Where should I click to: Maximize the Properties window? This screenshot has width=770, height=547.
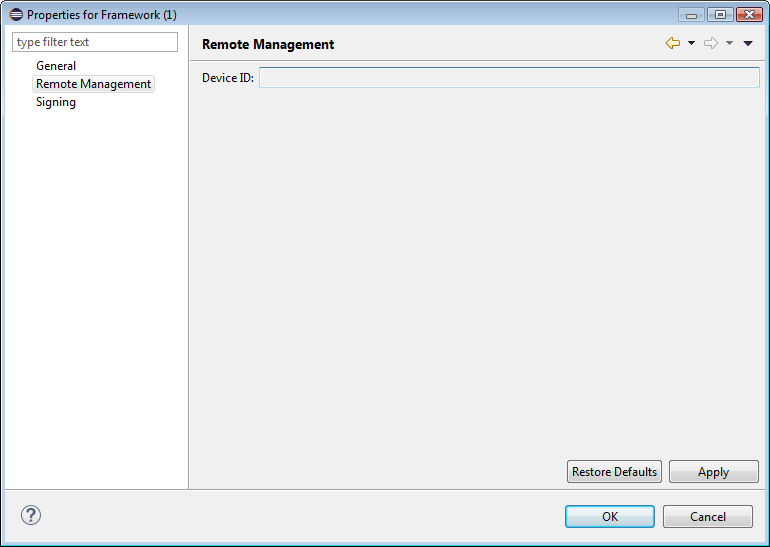pyautogui.click(x=719, y=14)
